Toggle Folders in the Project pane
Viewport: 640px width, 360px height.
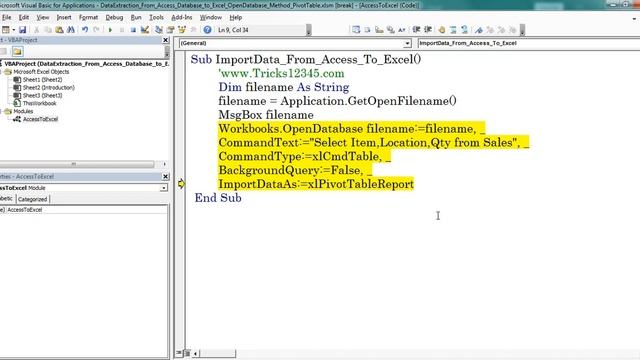point(17,51)
